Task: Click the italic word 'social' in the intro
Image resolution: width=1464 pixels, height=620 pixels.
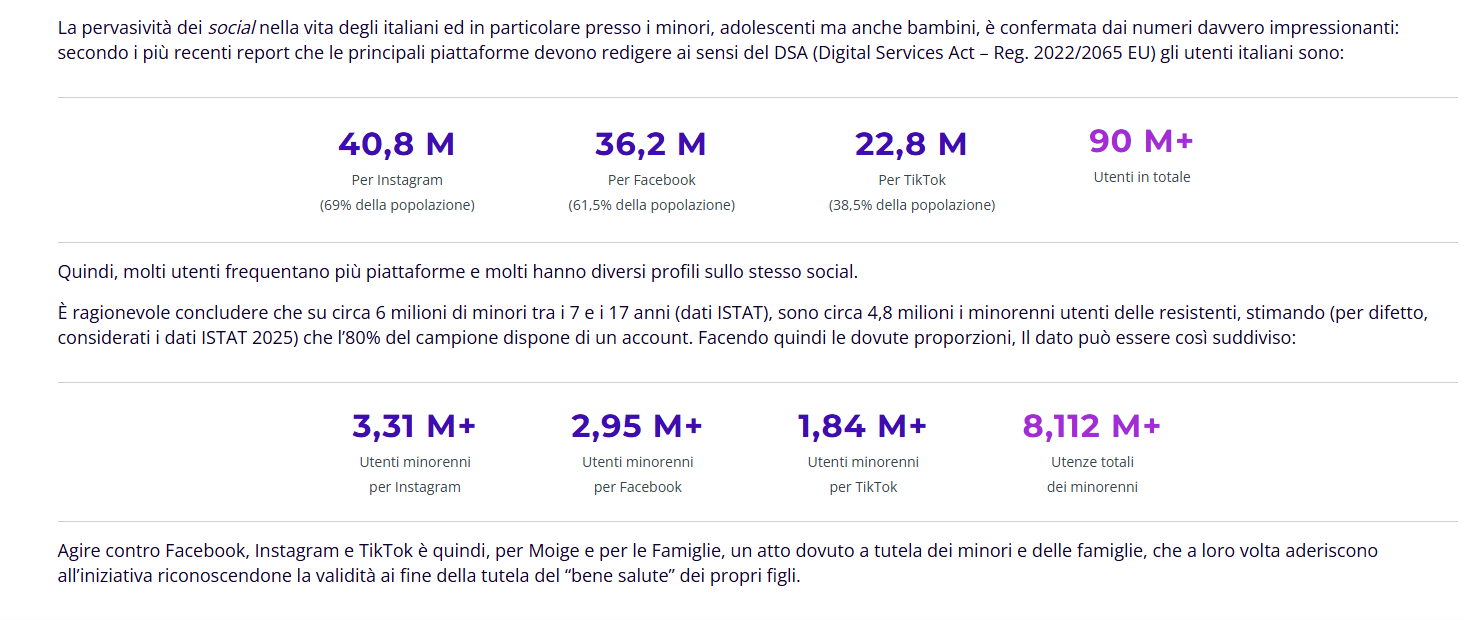Action: [x=231, y=27]
